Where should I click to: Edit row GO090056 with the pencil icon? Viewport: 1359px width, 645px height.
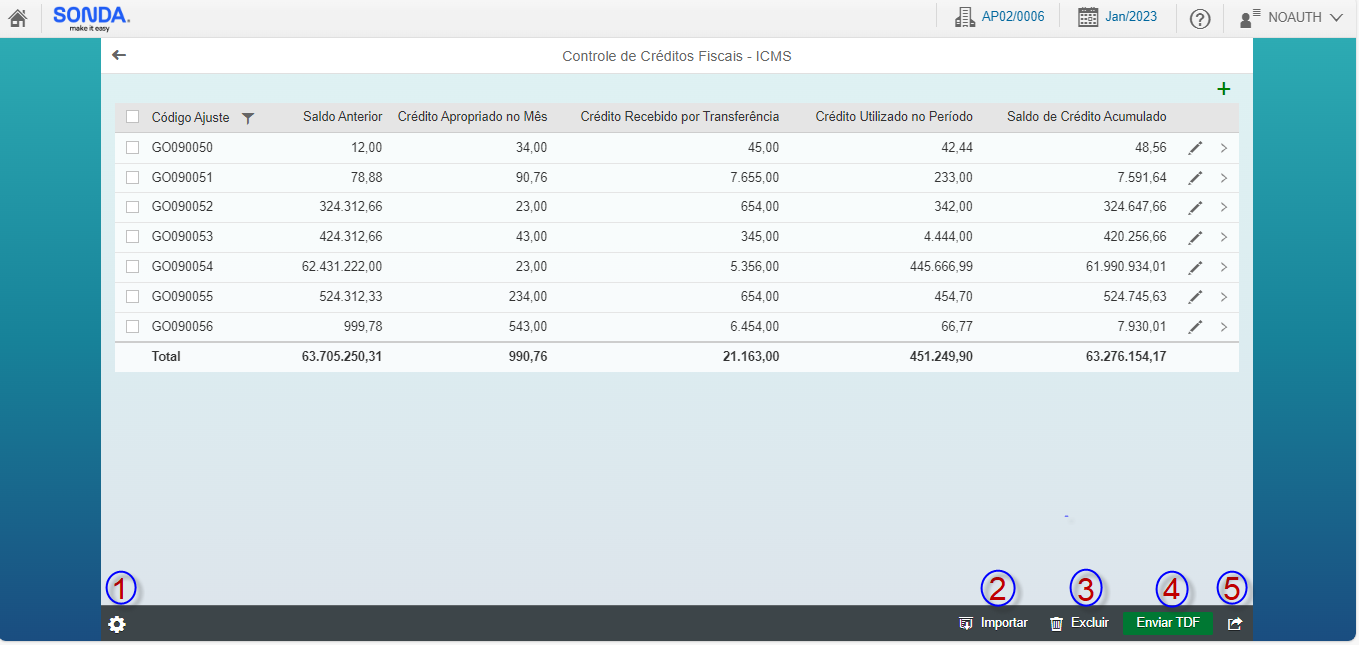[1195, 327]
